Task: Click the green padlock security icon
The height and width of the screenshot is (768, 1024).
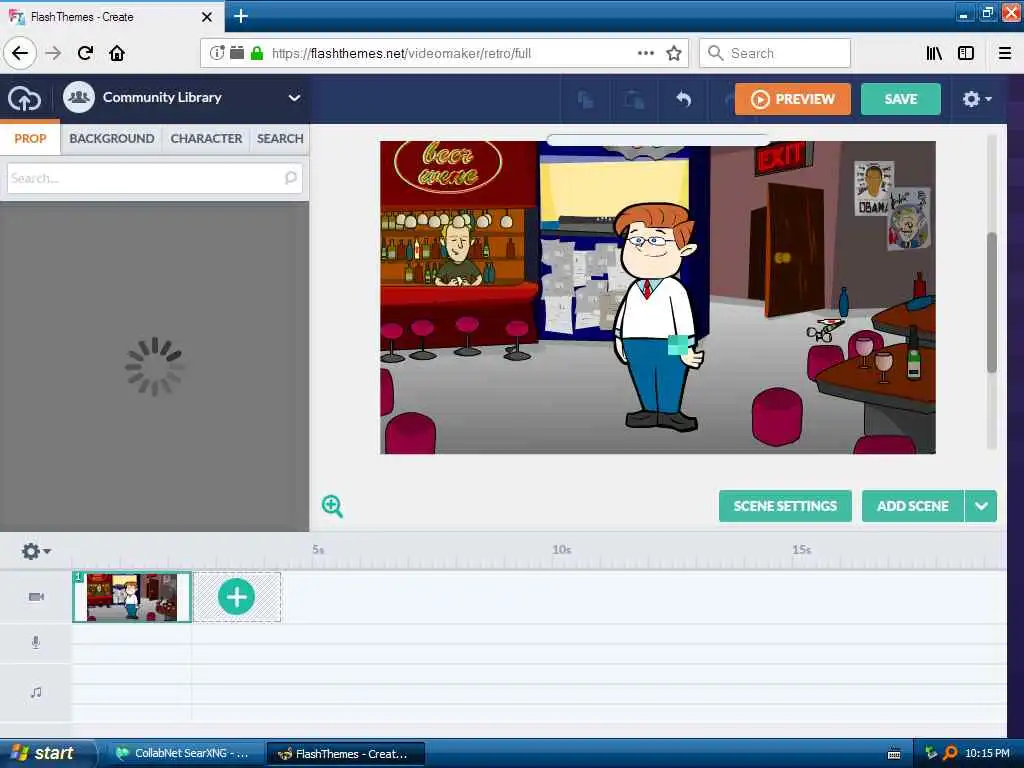Action: pos(257,53)
